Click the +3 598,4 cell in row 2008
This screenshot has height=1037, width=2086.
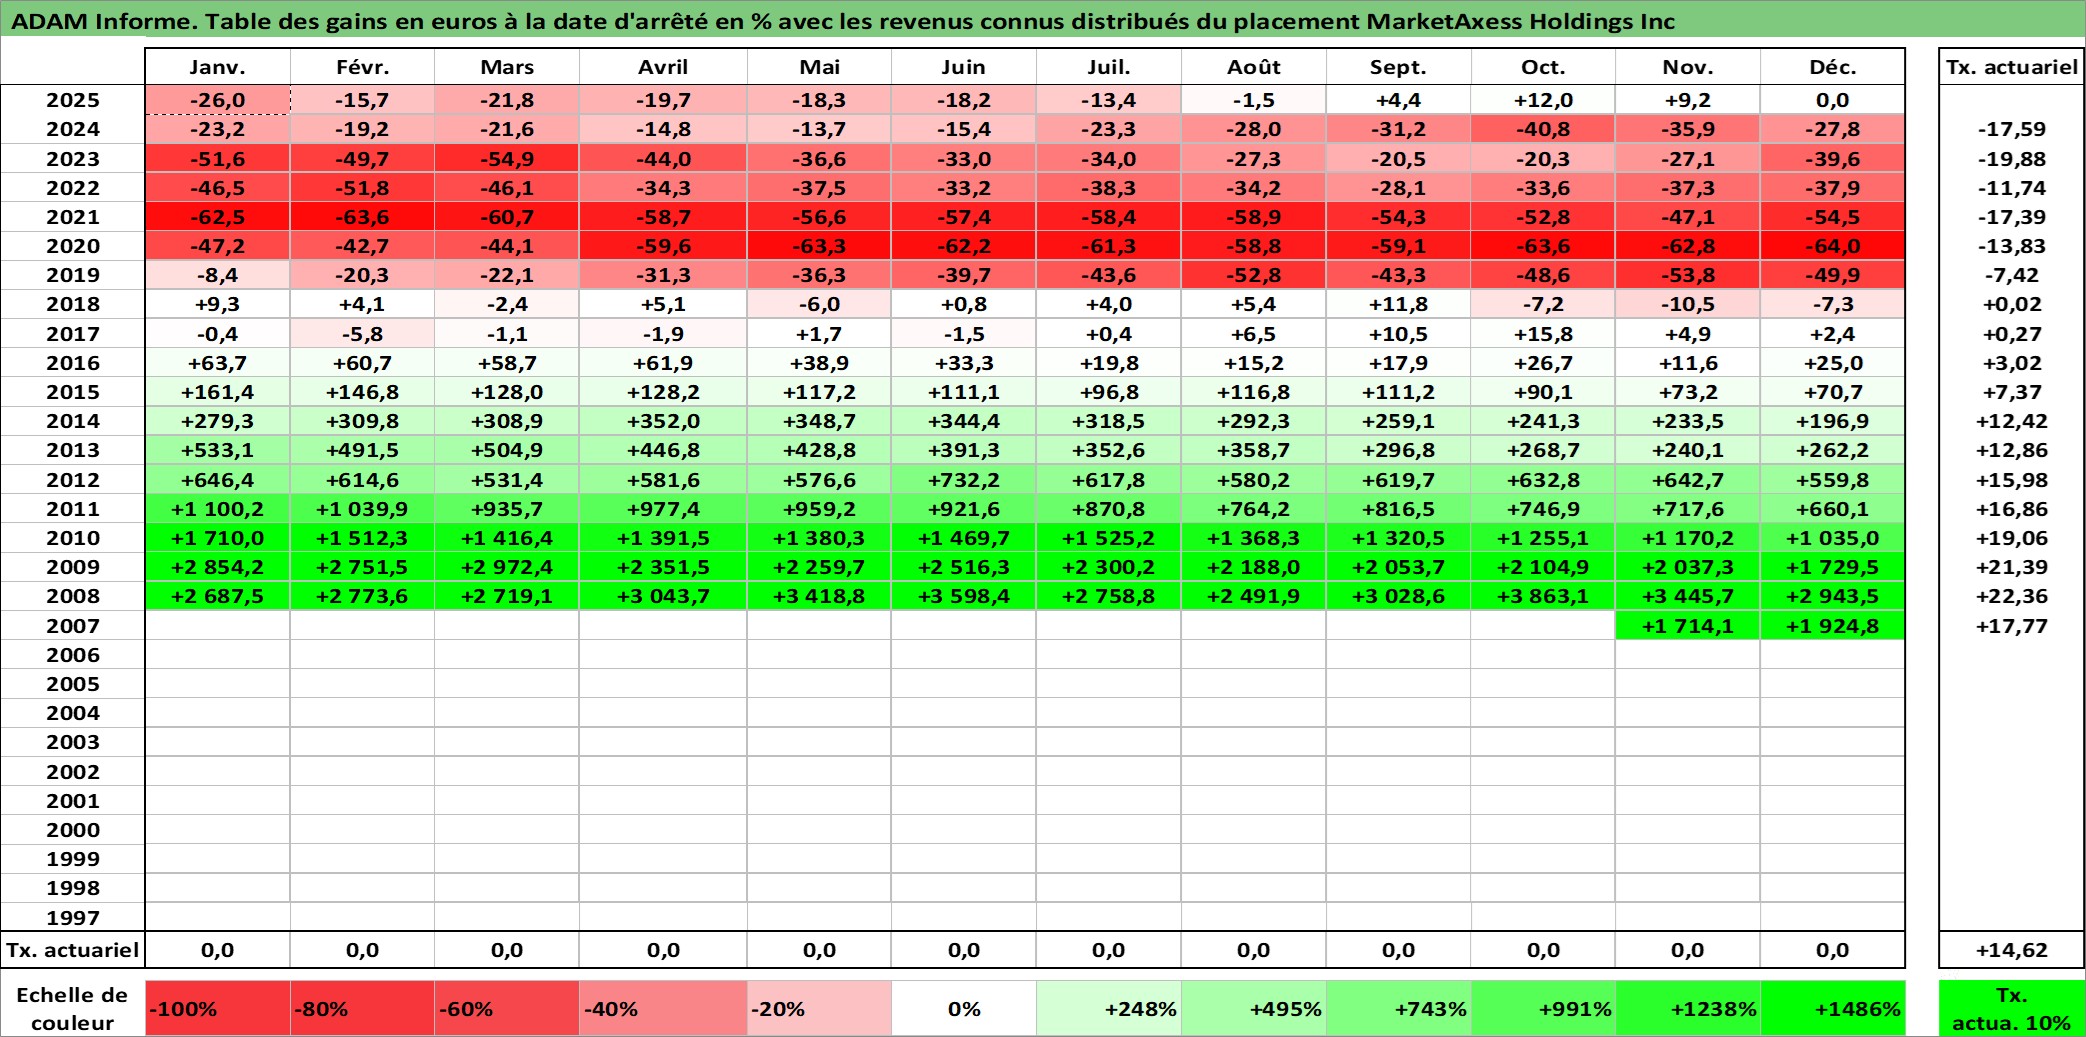[x=964, y=596]
